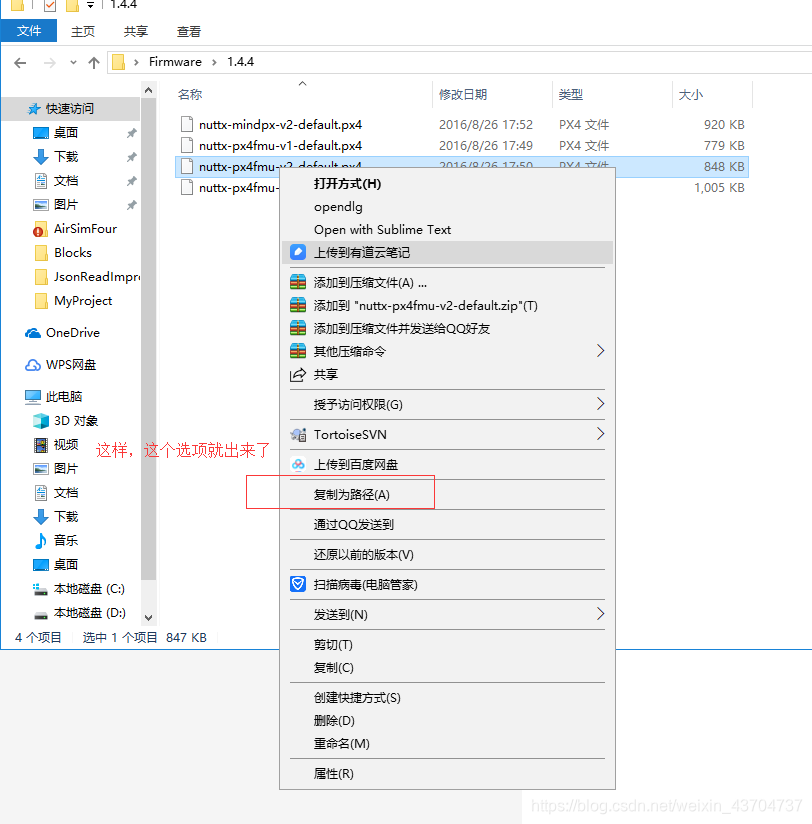Screen dimensions: 812x824
Task: Open recent locations dropdown arrow
Action: [73, 63]
